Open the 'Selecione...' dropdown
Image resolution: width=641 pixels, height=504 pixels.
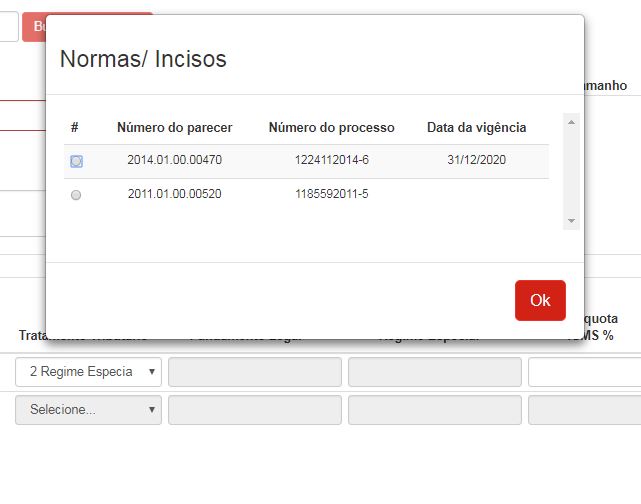88,410
